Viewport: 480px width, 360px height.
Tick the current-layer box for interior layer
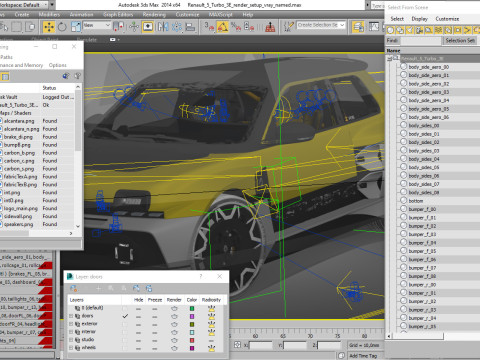point(125,332)
